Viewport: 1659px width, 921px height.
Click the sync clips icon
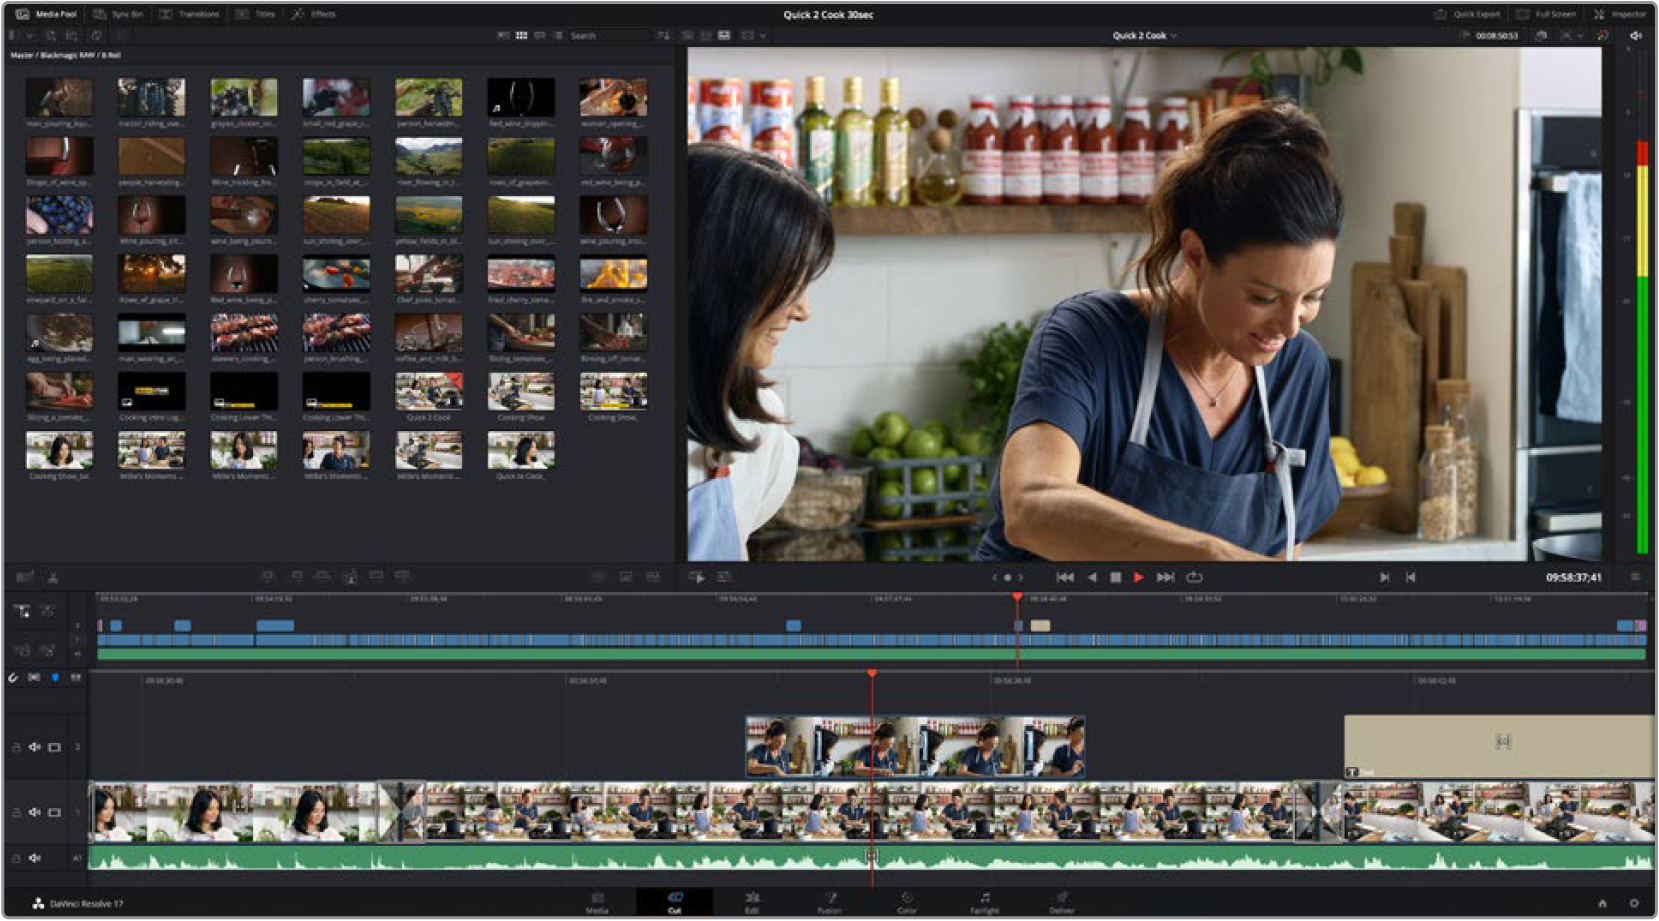coord(96,35)
